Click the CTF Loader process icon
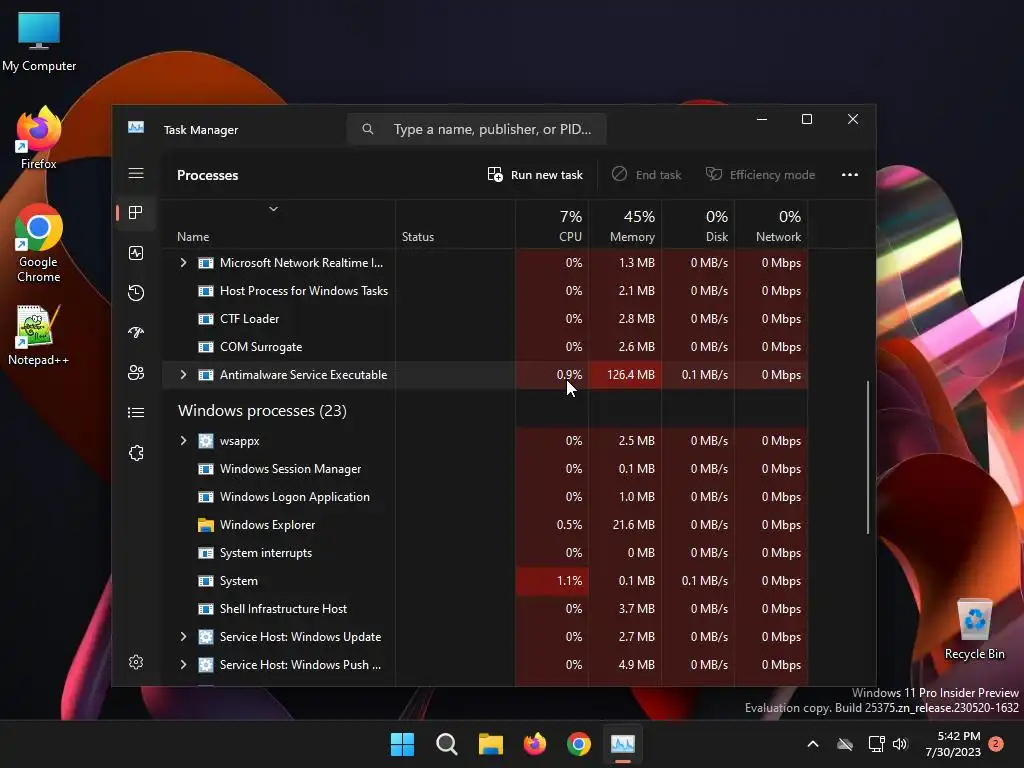The width and height of the screenshot is (1024, 768). pos(206,319)
